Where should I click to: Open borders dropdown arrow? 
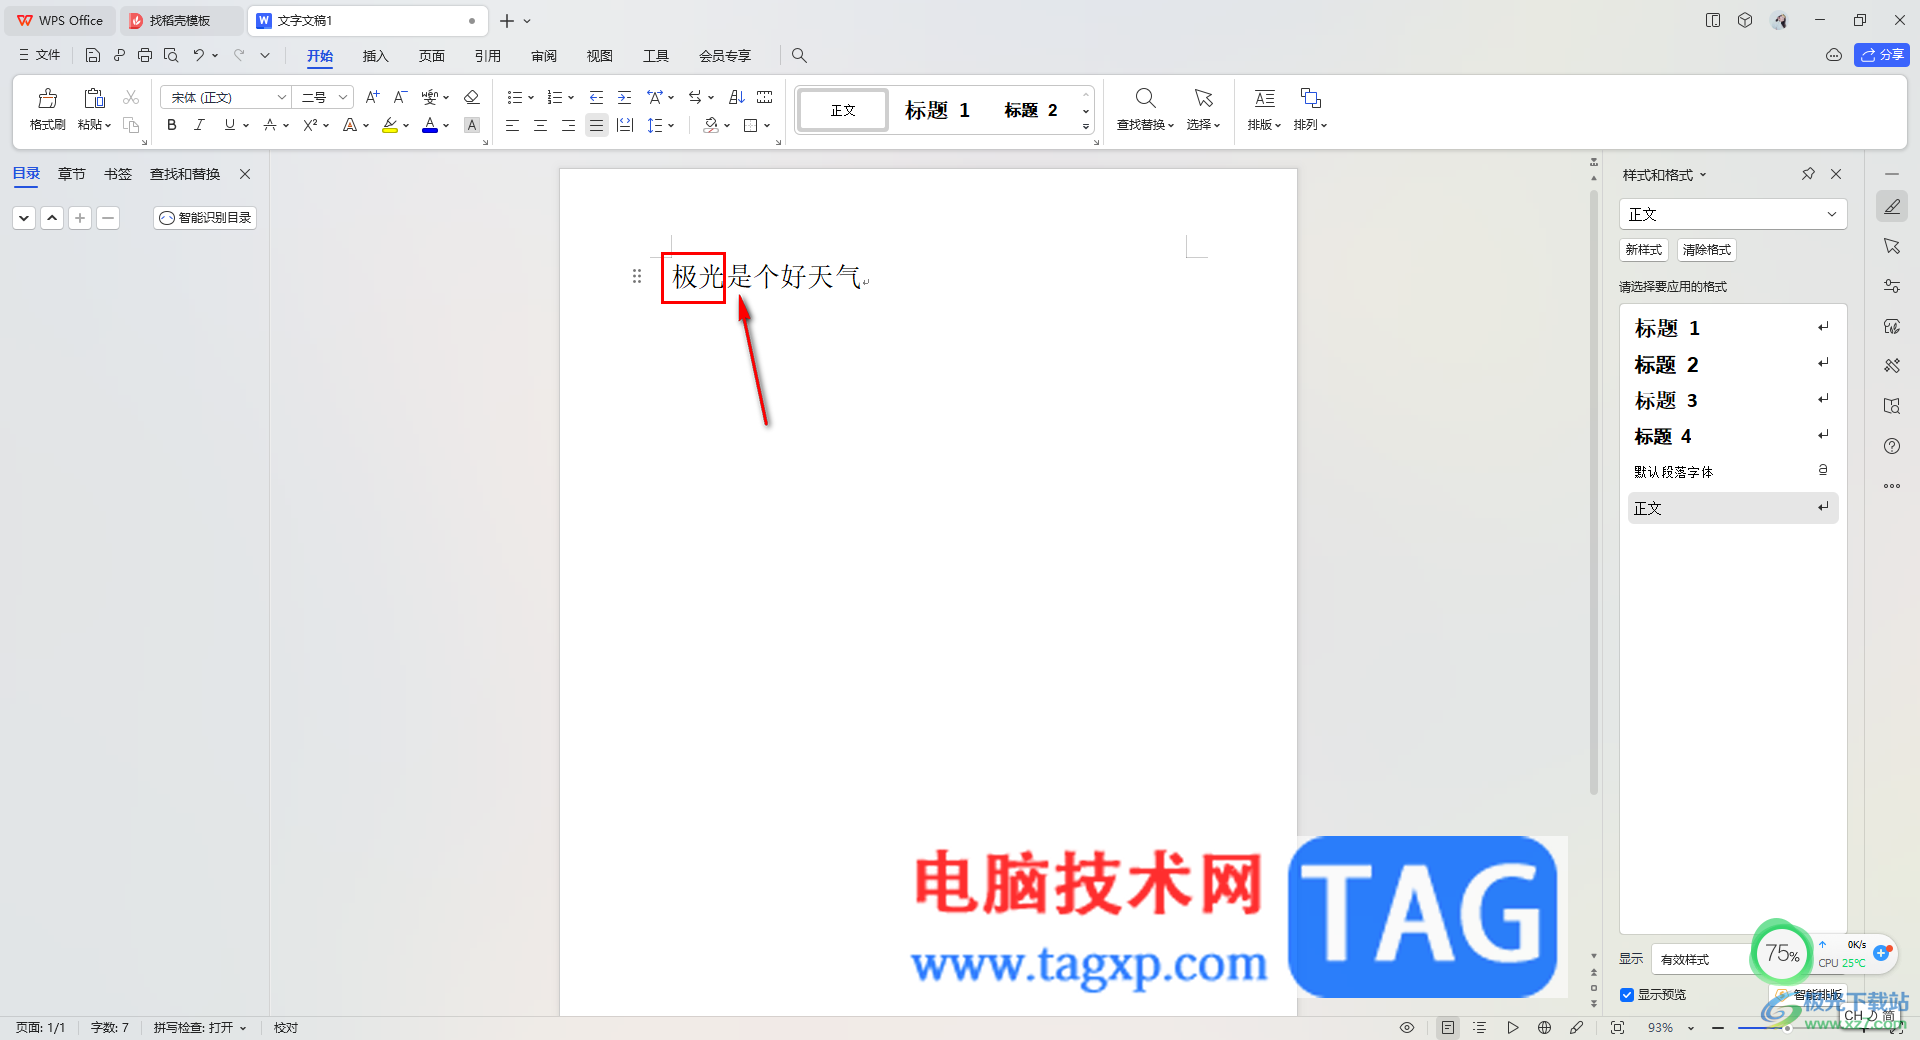tap(767, 126)
